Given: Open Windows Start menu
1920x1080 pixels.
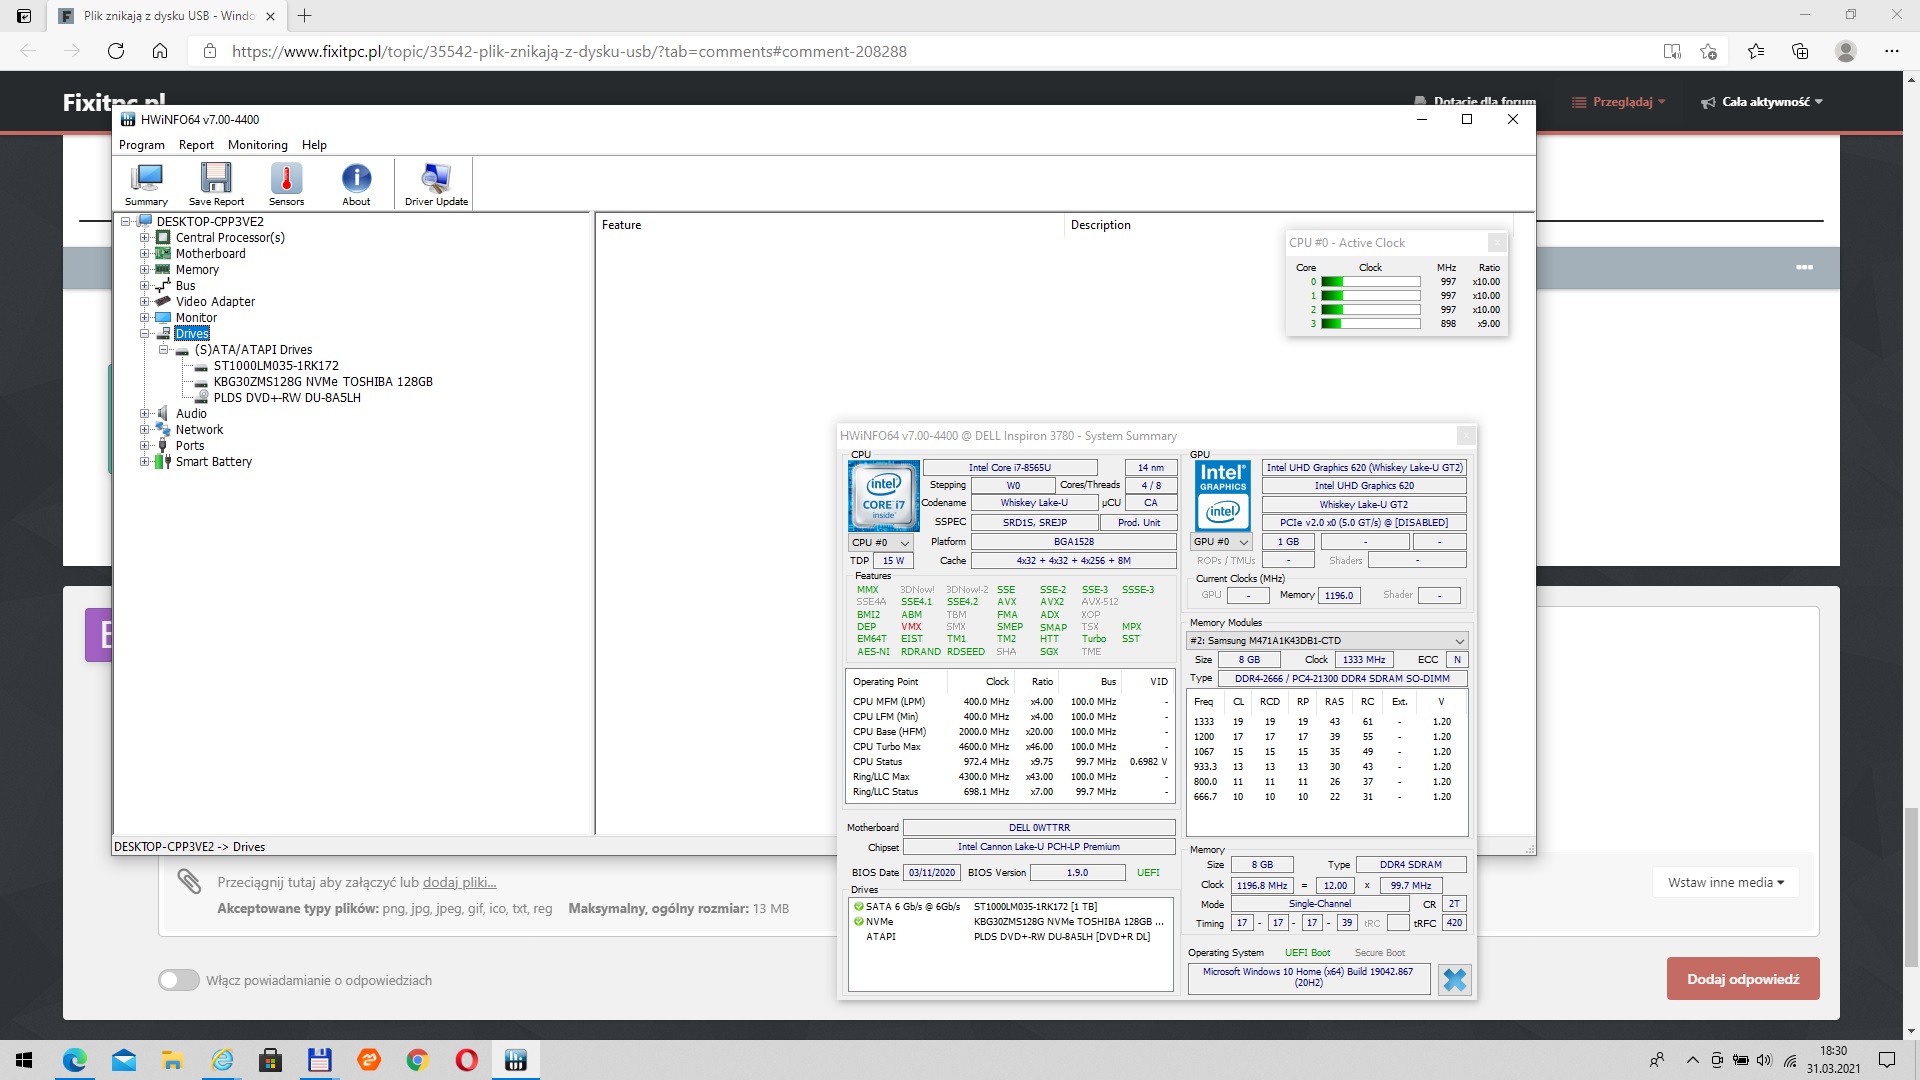Looking at the screenshot, I should point(24,1060).
